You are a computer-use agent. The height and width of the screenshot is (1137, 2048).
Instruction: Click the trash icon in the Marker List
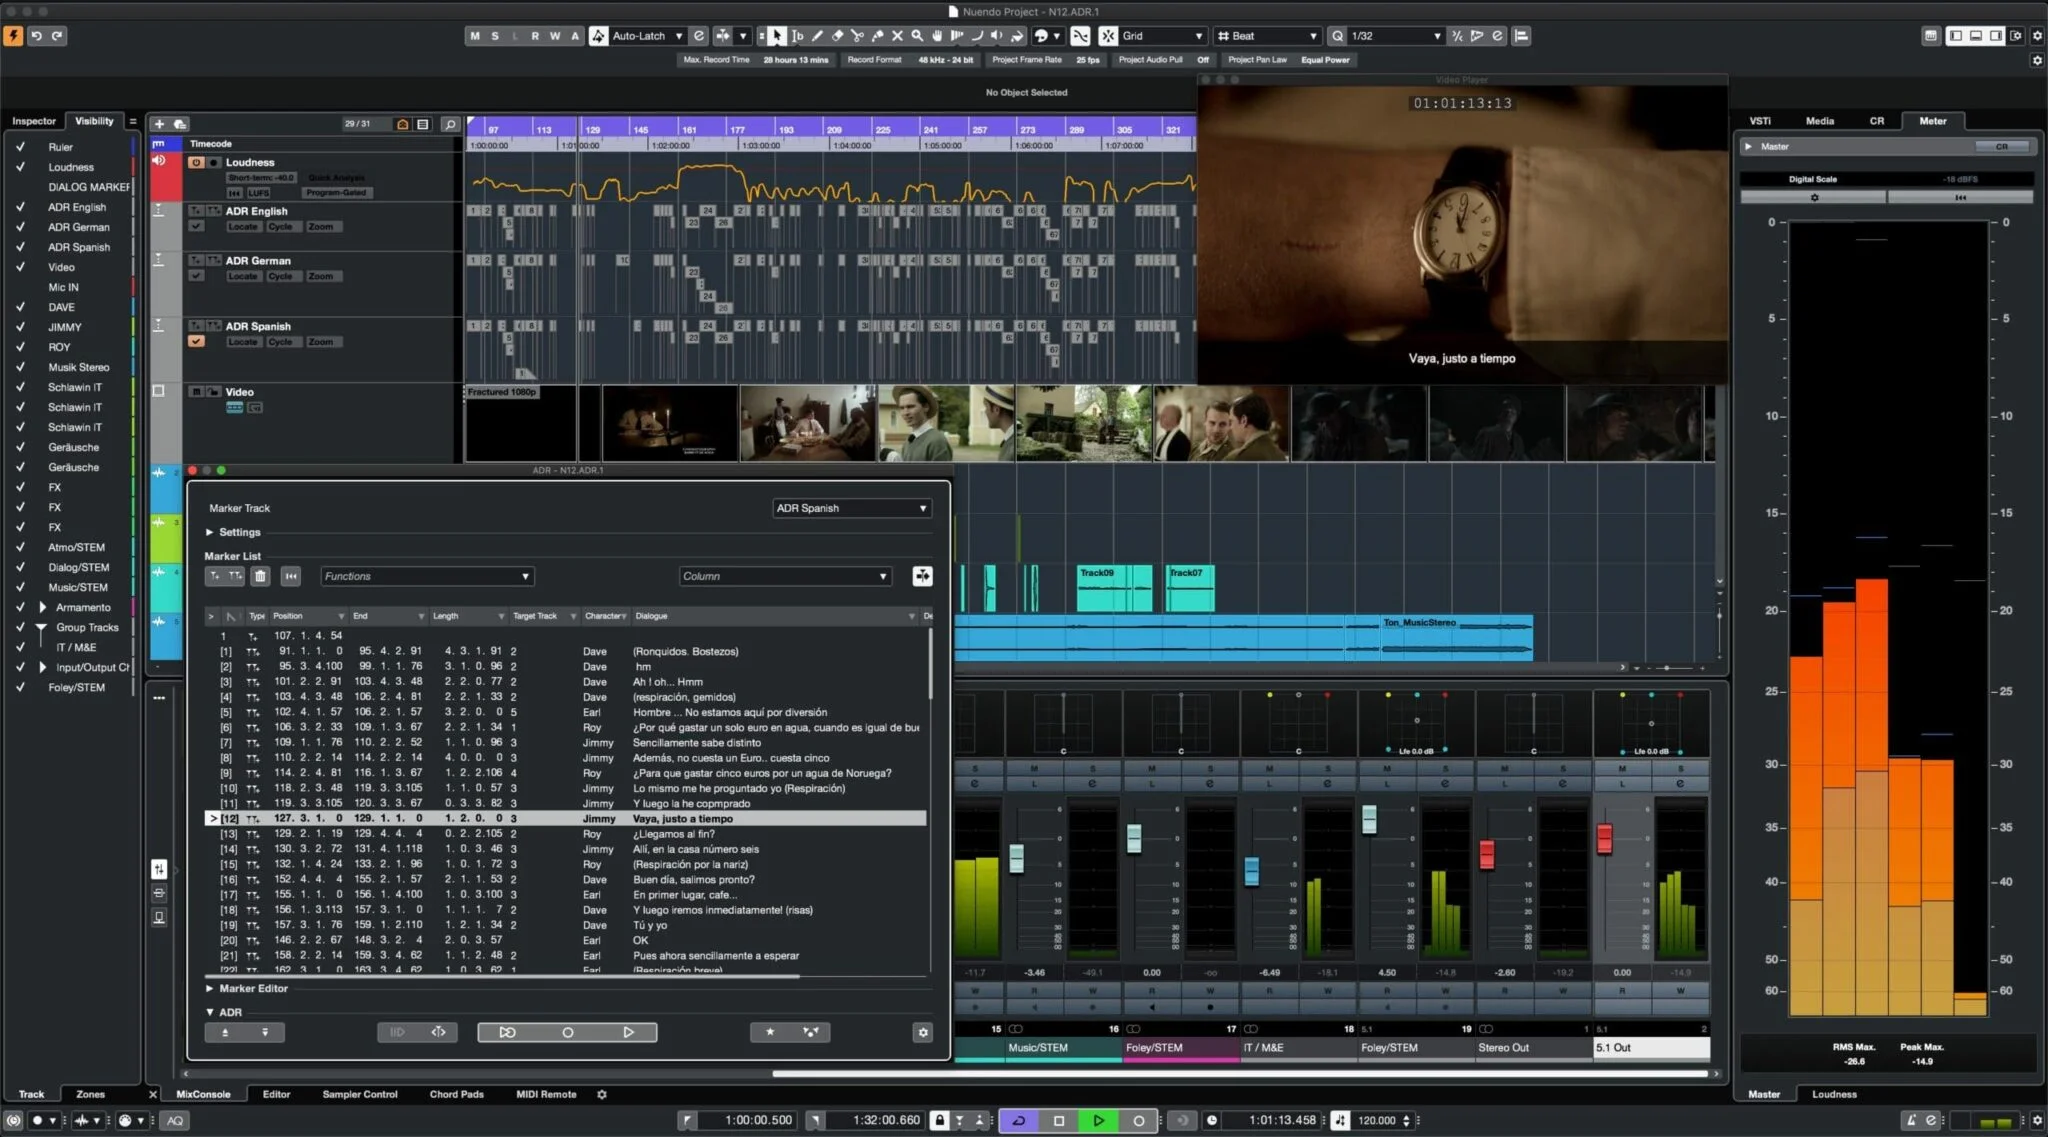tap(260, 576)
